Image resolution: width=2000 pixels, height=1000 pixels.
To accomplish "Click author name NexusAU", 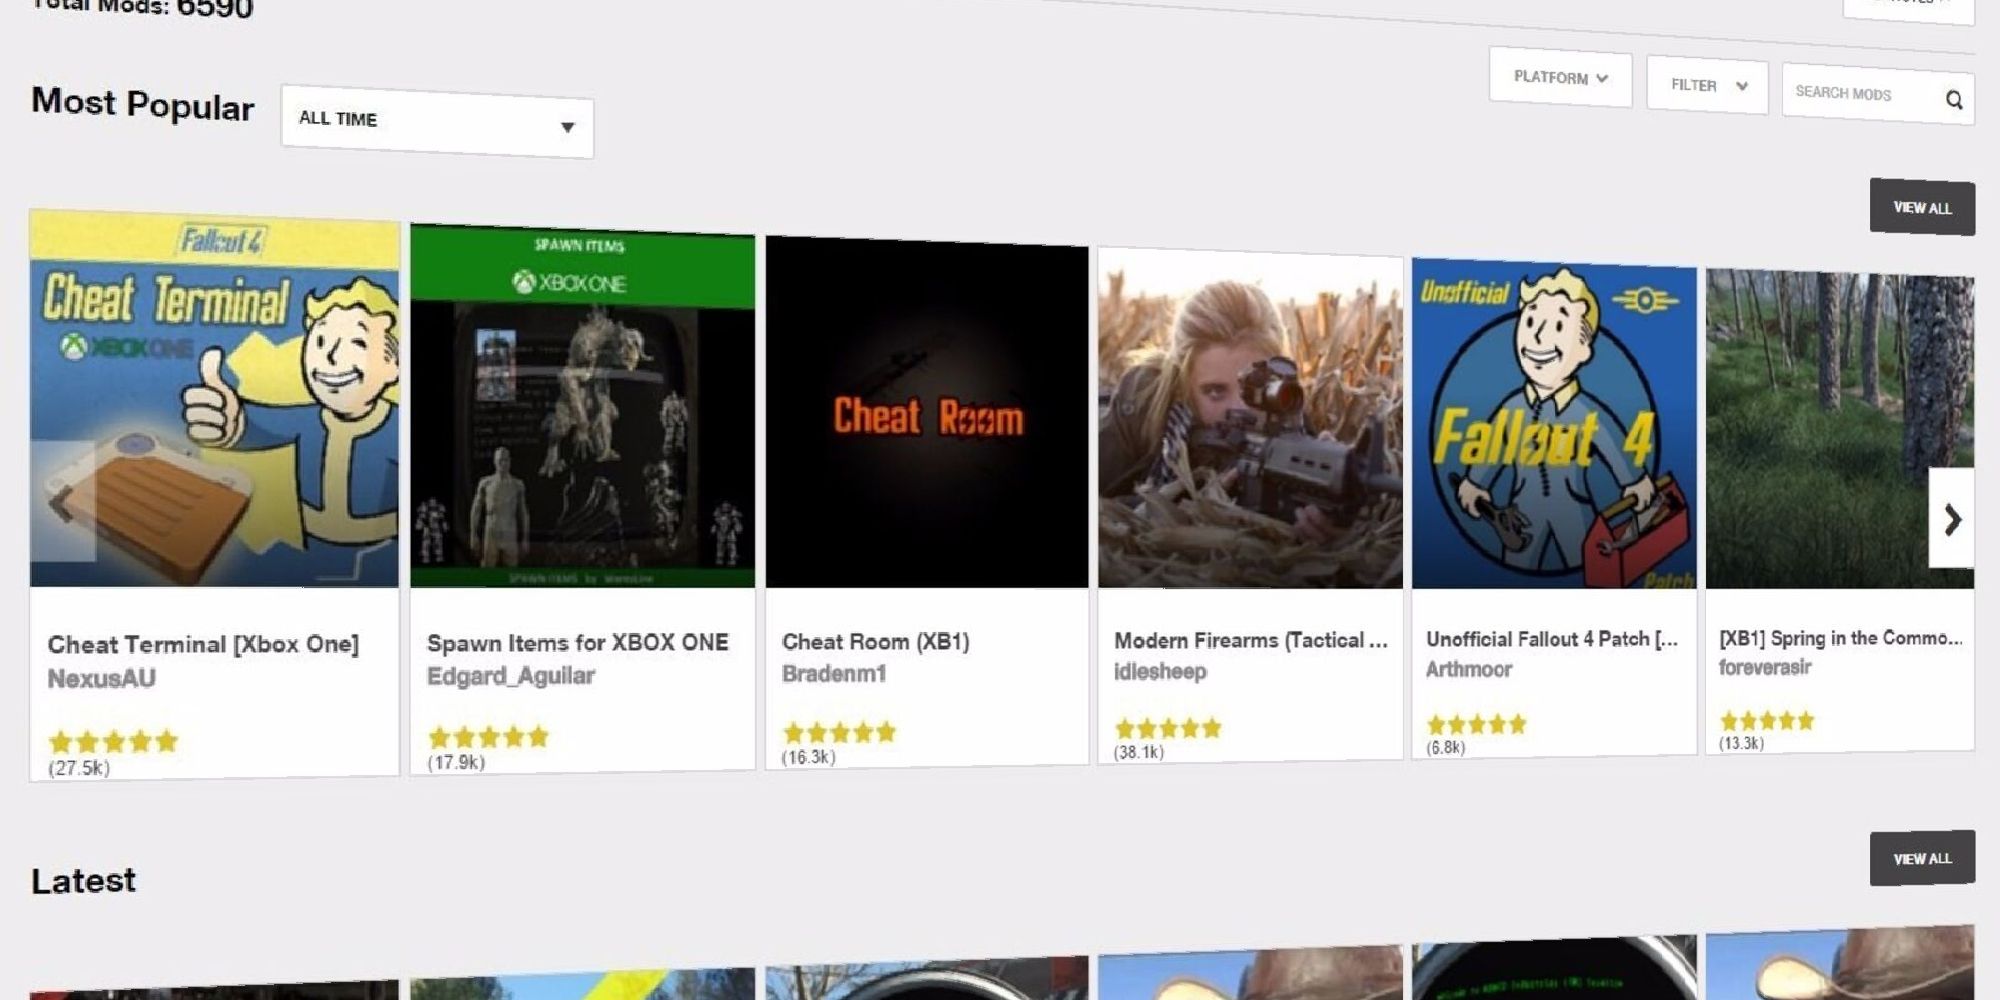I will pos(102,679).
